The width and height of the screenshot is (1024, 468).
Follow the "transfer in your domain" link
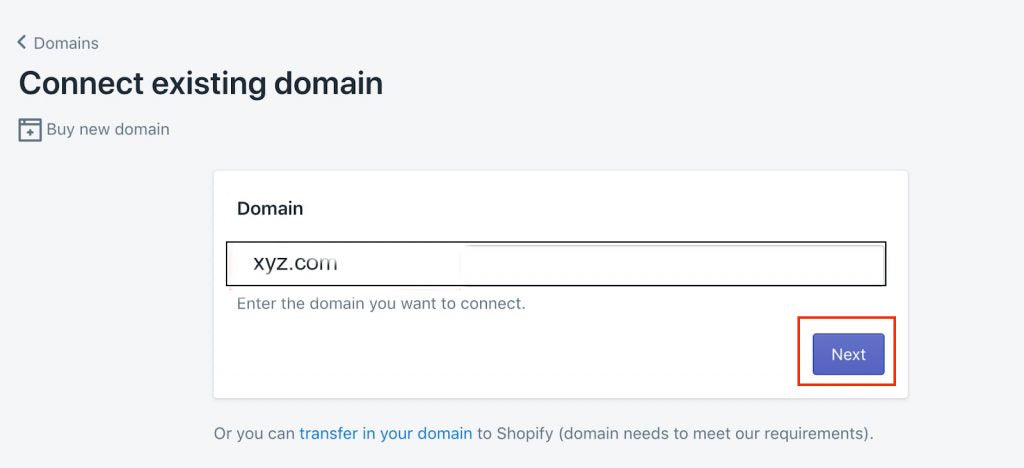click(385, 434)
